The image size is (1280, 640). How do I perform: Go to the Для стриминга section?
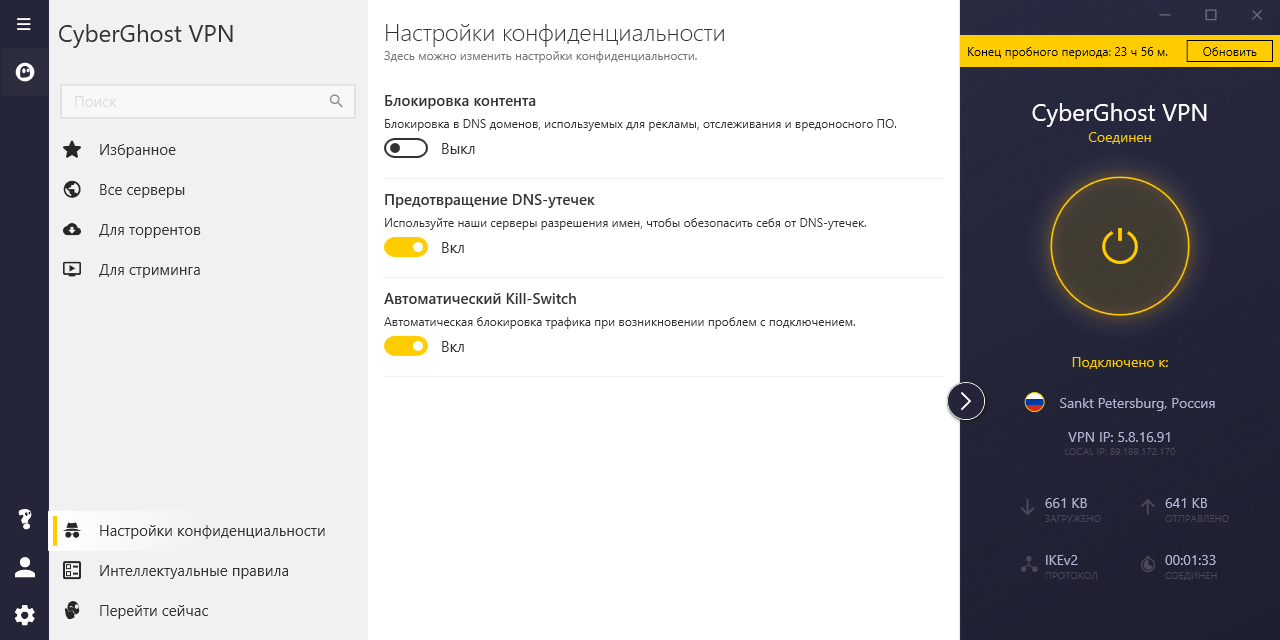(150, 270)
